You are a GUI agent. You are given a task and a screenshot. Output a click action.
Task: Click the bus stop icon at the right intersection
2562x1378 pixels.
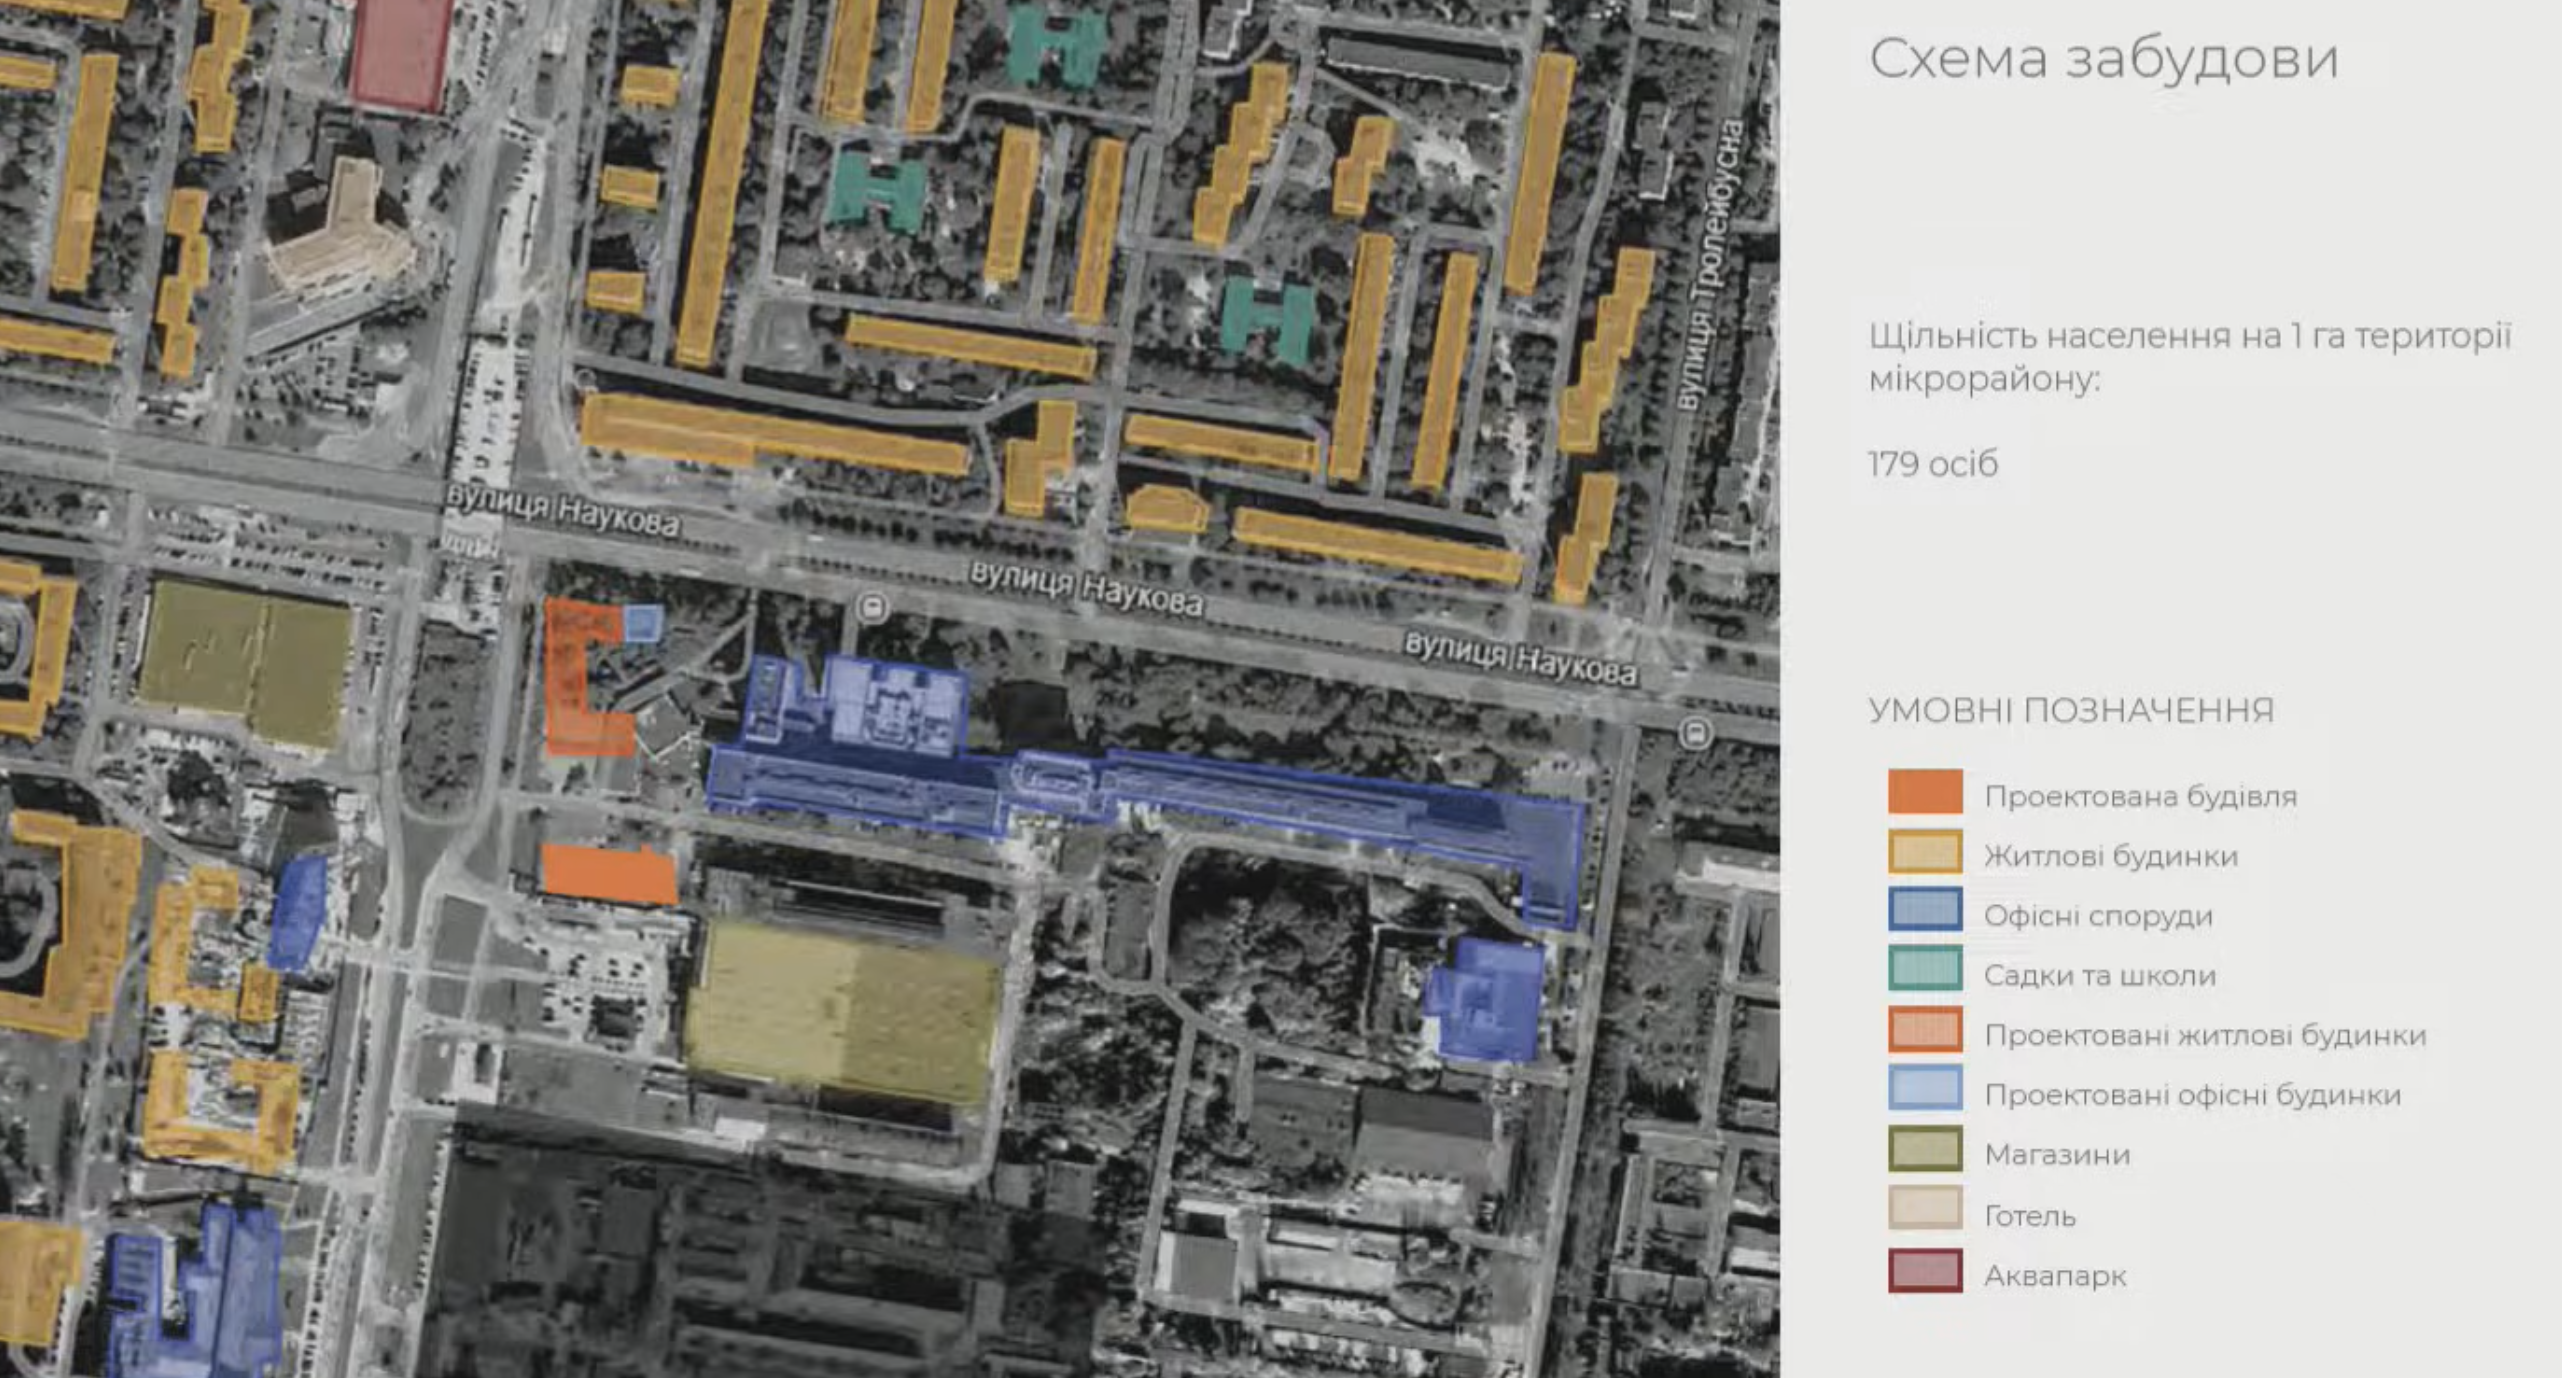[1694, 733]
